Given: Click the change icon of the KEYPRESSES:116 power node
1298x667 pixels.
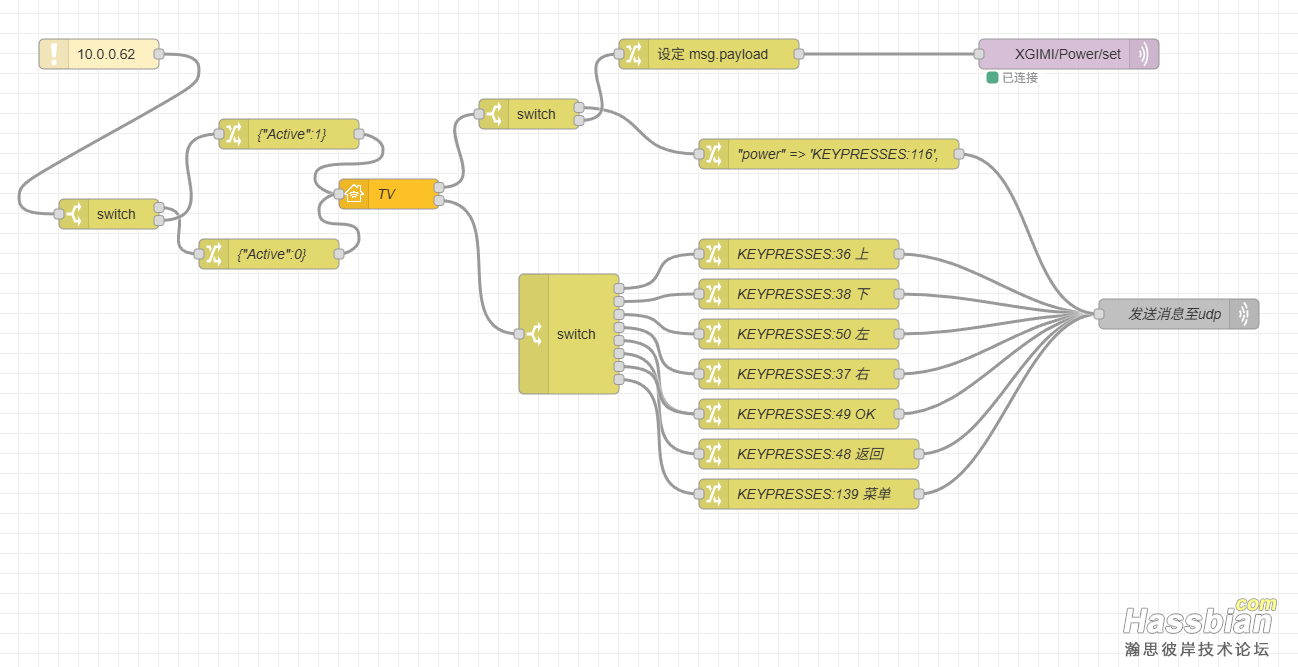Looking at the screenshot, I should pos(714,154).
